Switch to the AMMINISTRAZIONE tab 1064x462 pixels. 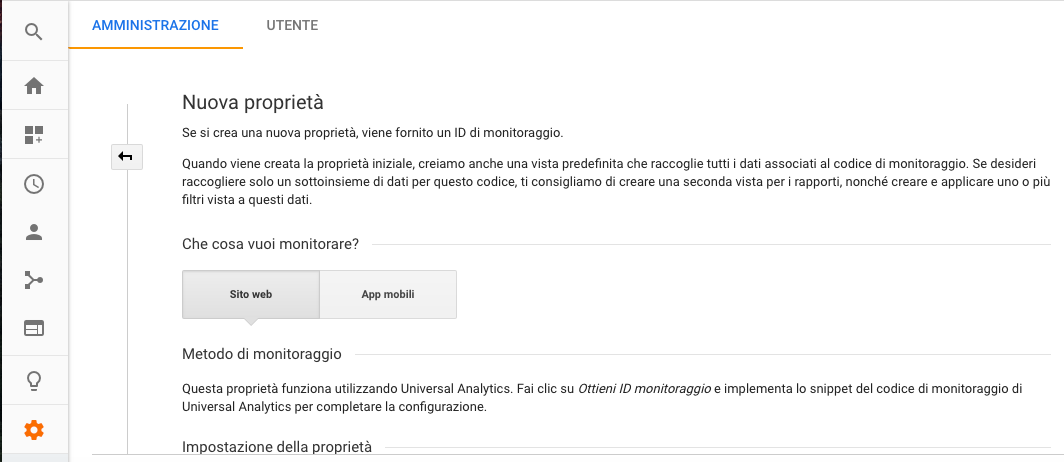[155, 25]
